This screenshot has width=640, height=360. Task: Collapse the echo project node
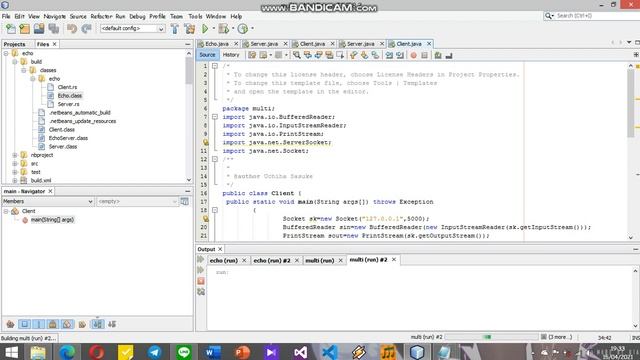click(x=6, y=53)
